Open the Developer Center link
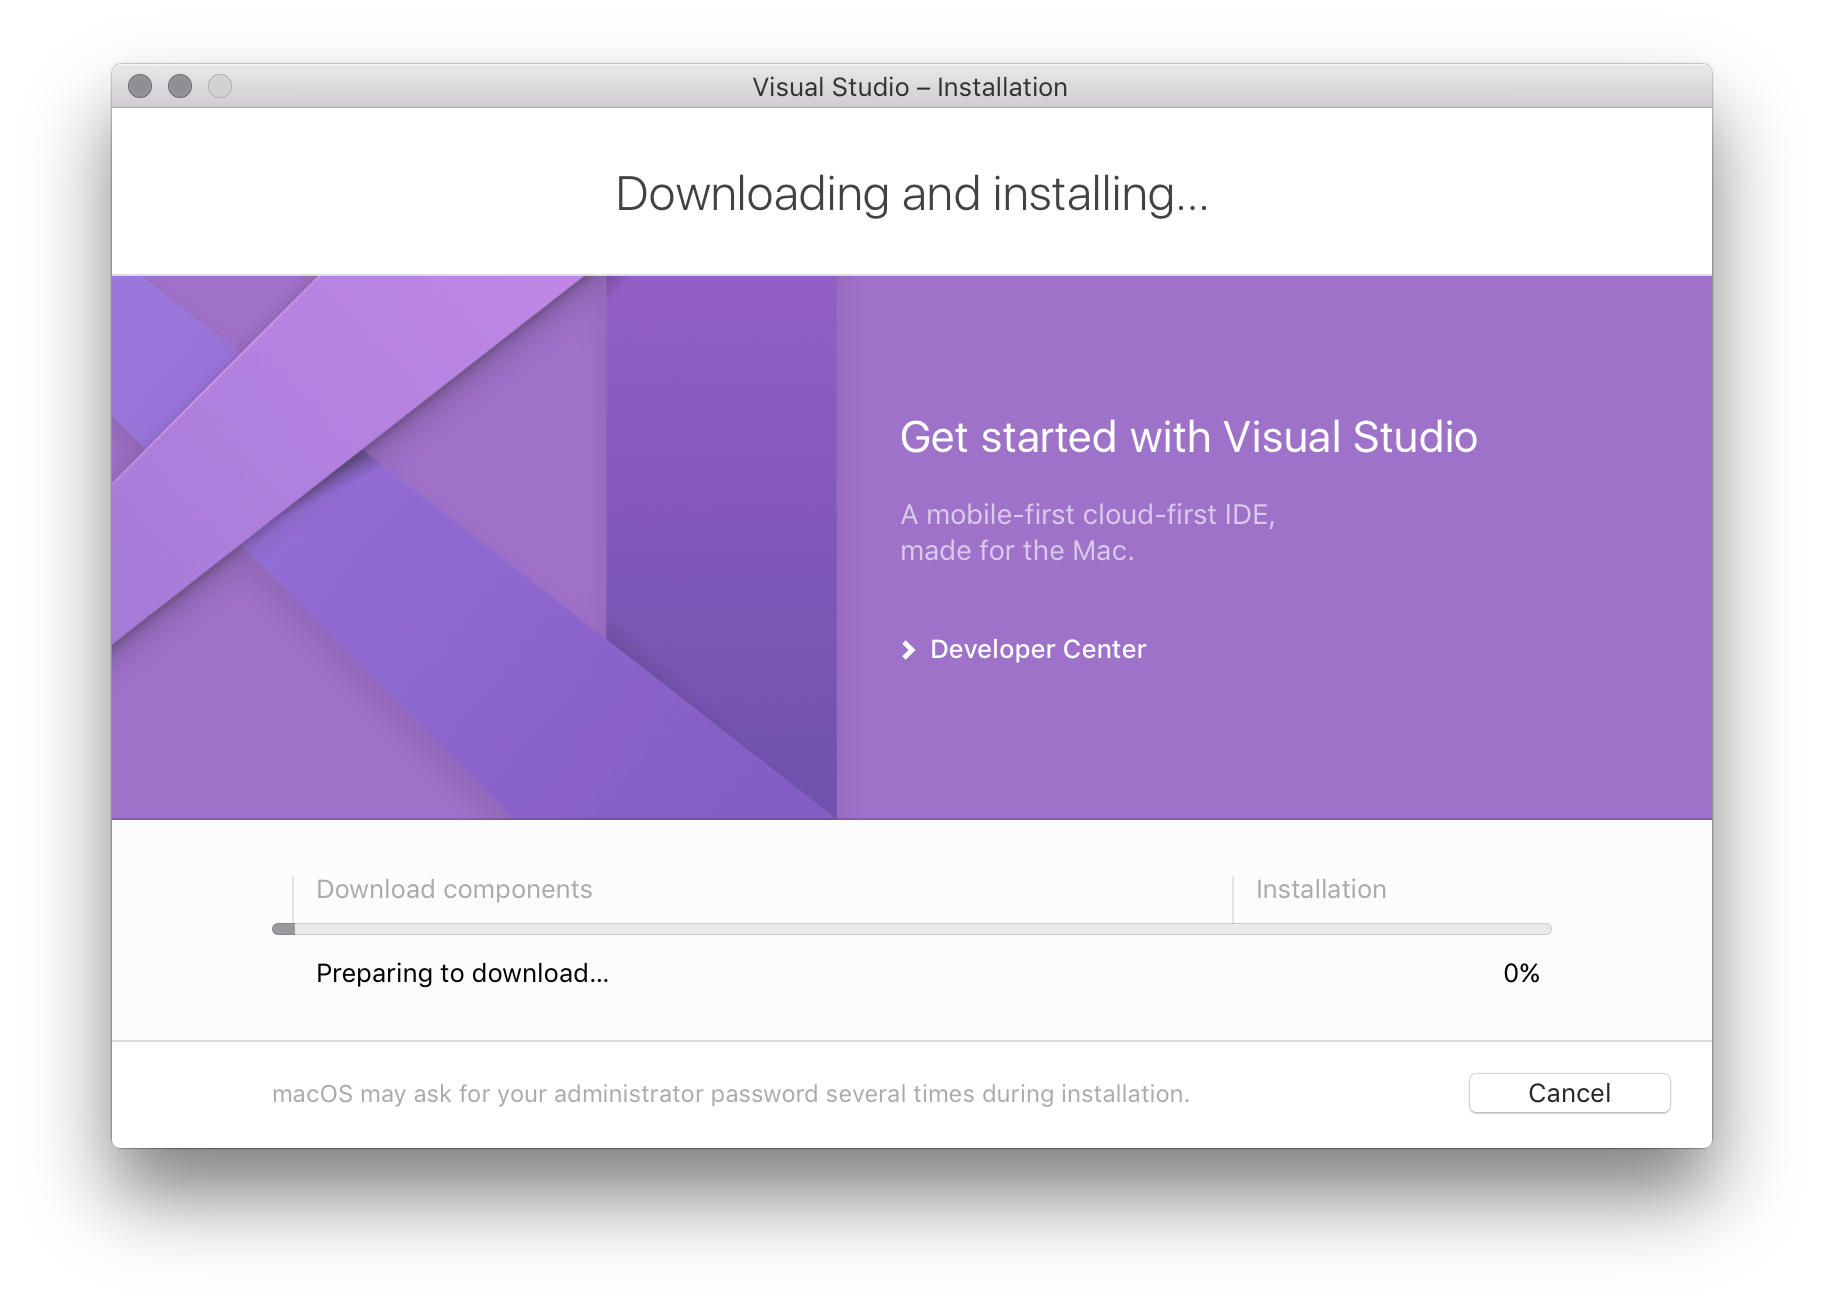This screenshot has width=1824, height=1308. (x=1037, y=649)
